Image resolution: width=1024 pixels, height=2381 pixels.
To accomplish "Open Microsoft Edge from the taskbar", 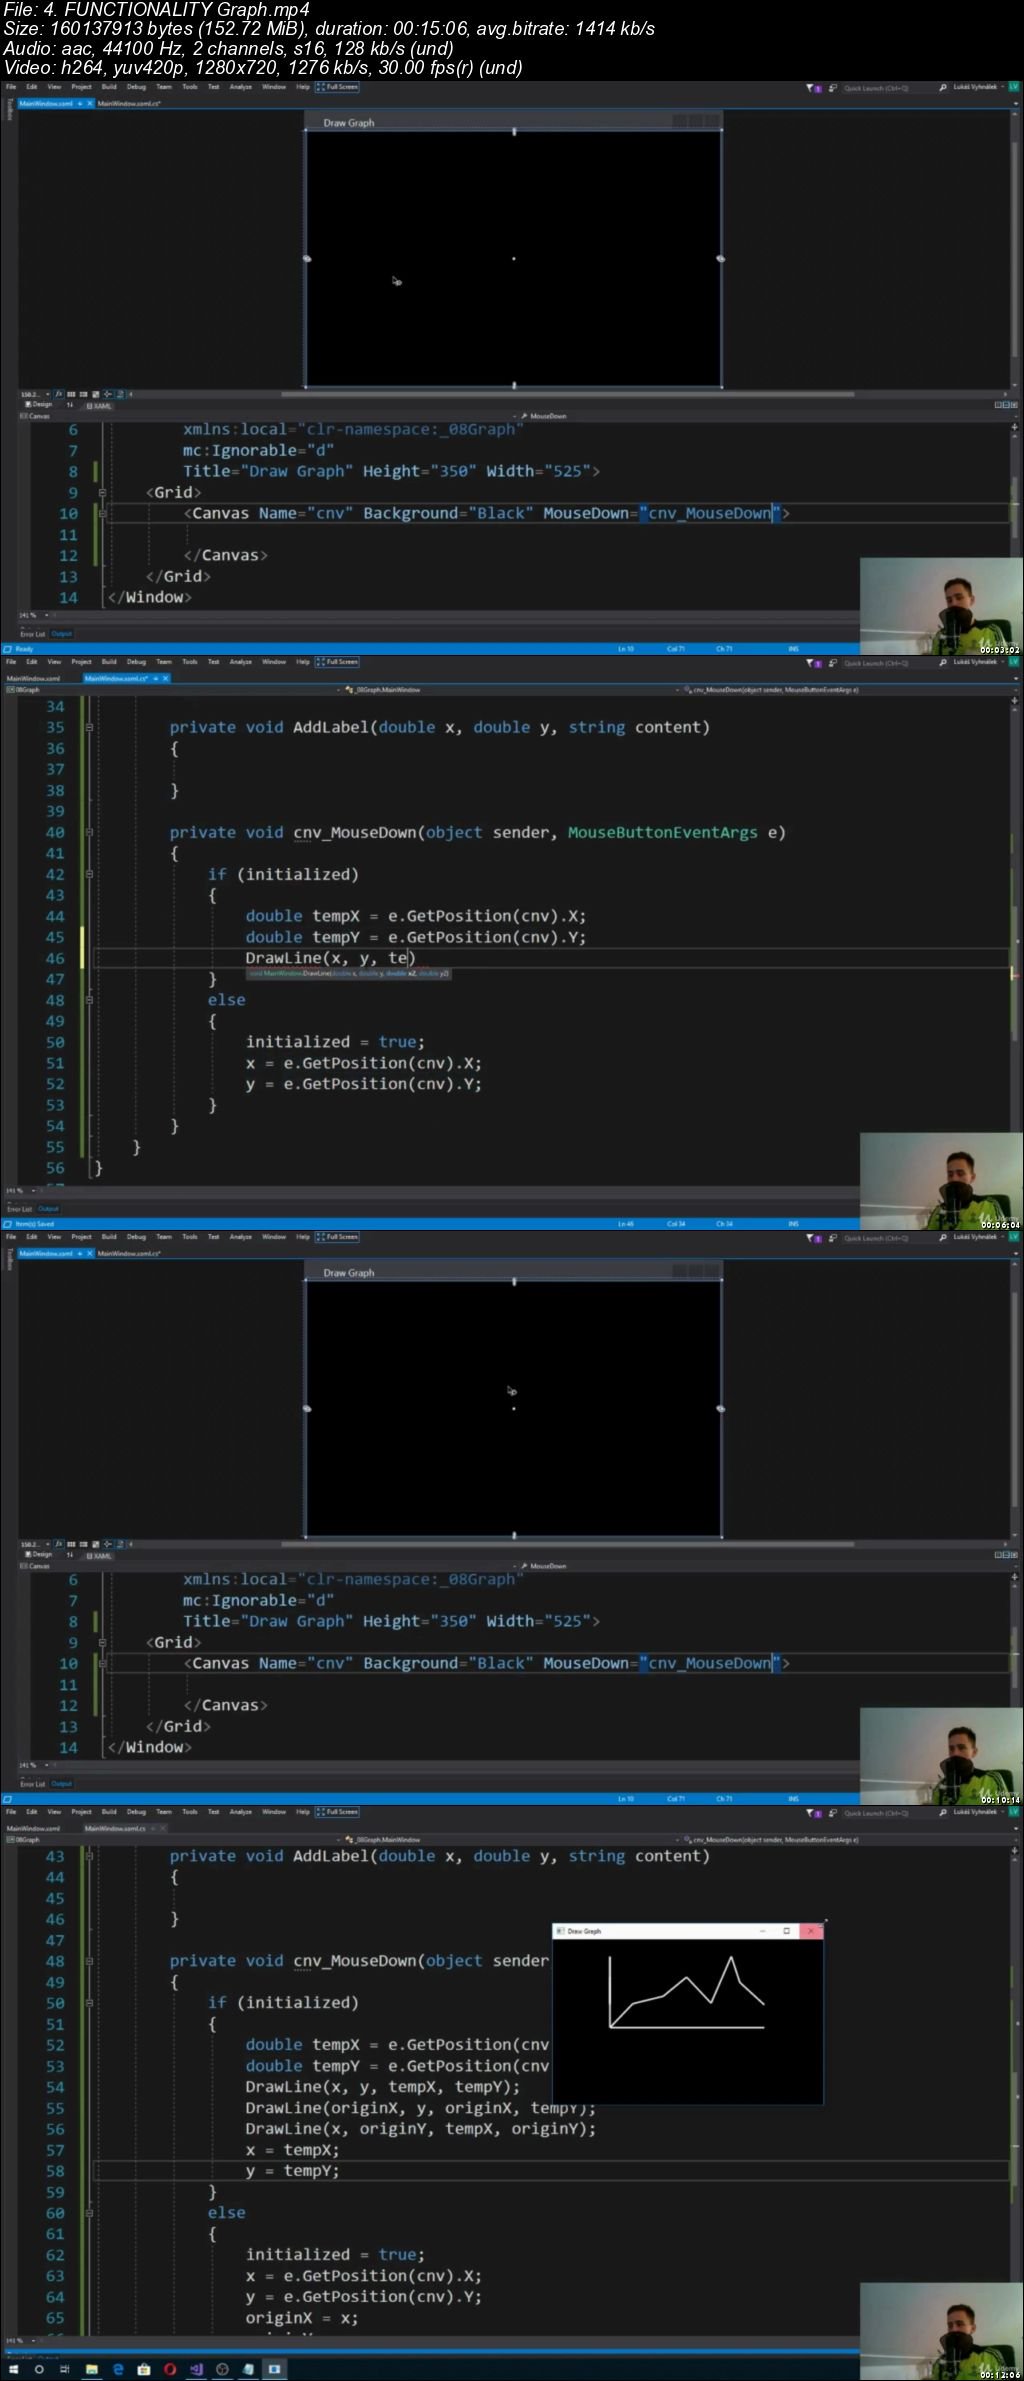I will click(x=118, y=2369).
